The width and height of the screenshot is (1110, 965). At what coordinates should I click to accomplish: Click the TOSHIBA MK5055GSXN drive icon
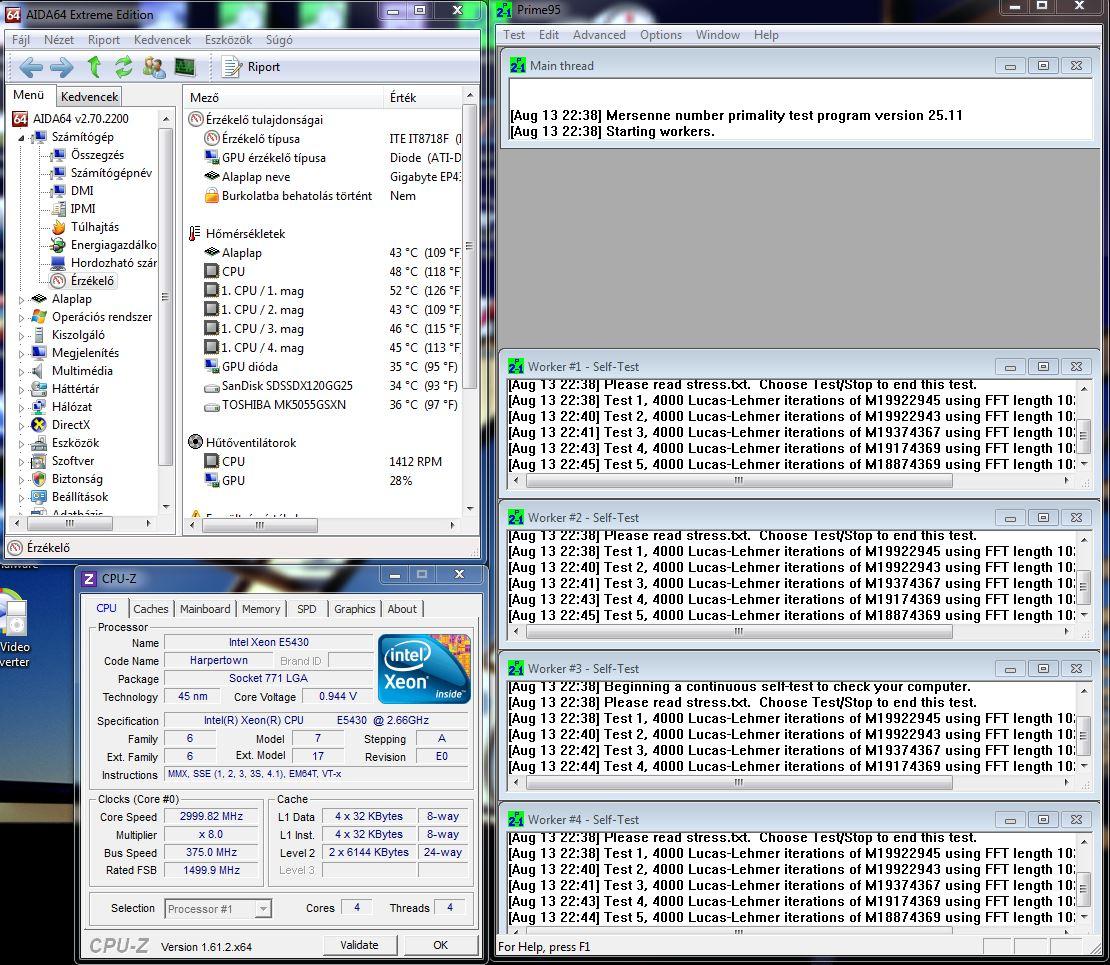(211, 406)
